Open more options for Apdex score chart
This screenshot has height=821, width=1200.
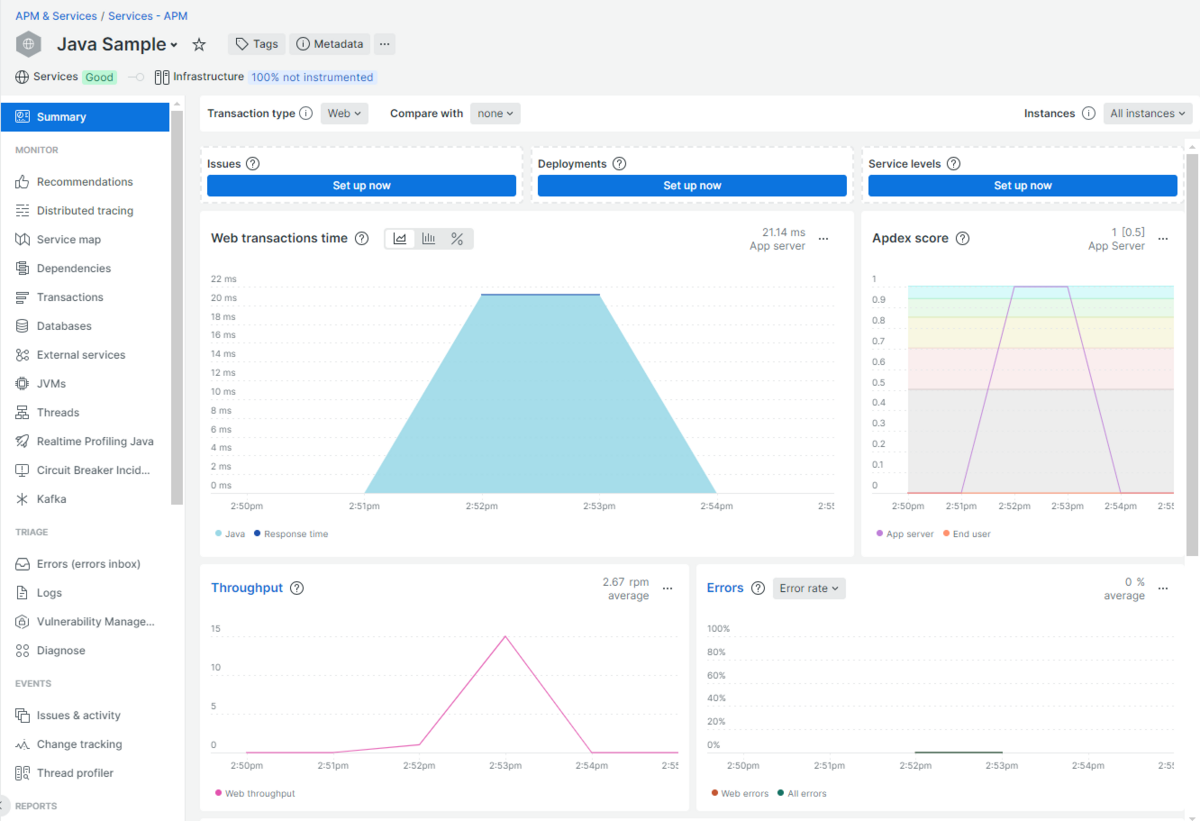coord(1163,239)
